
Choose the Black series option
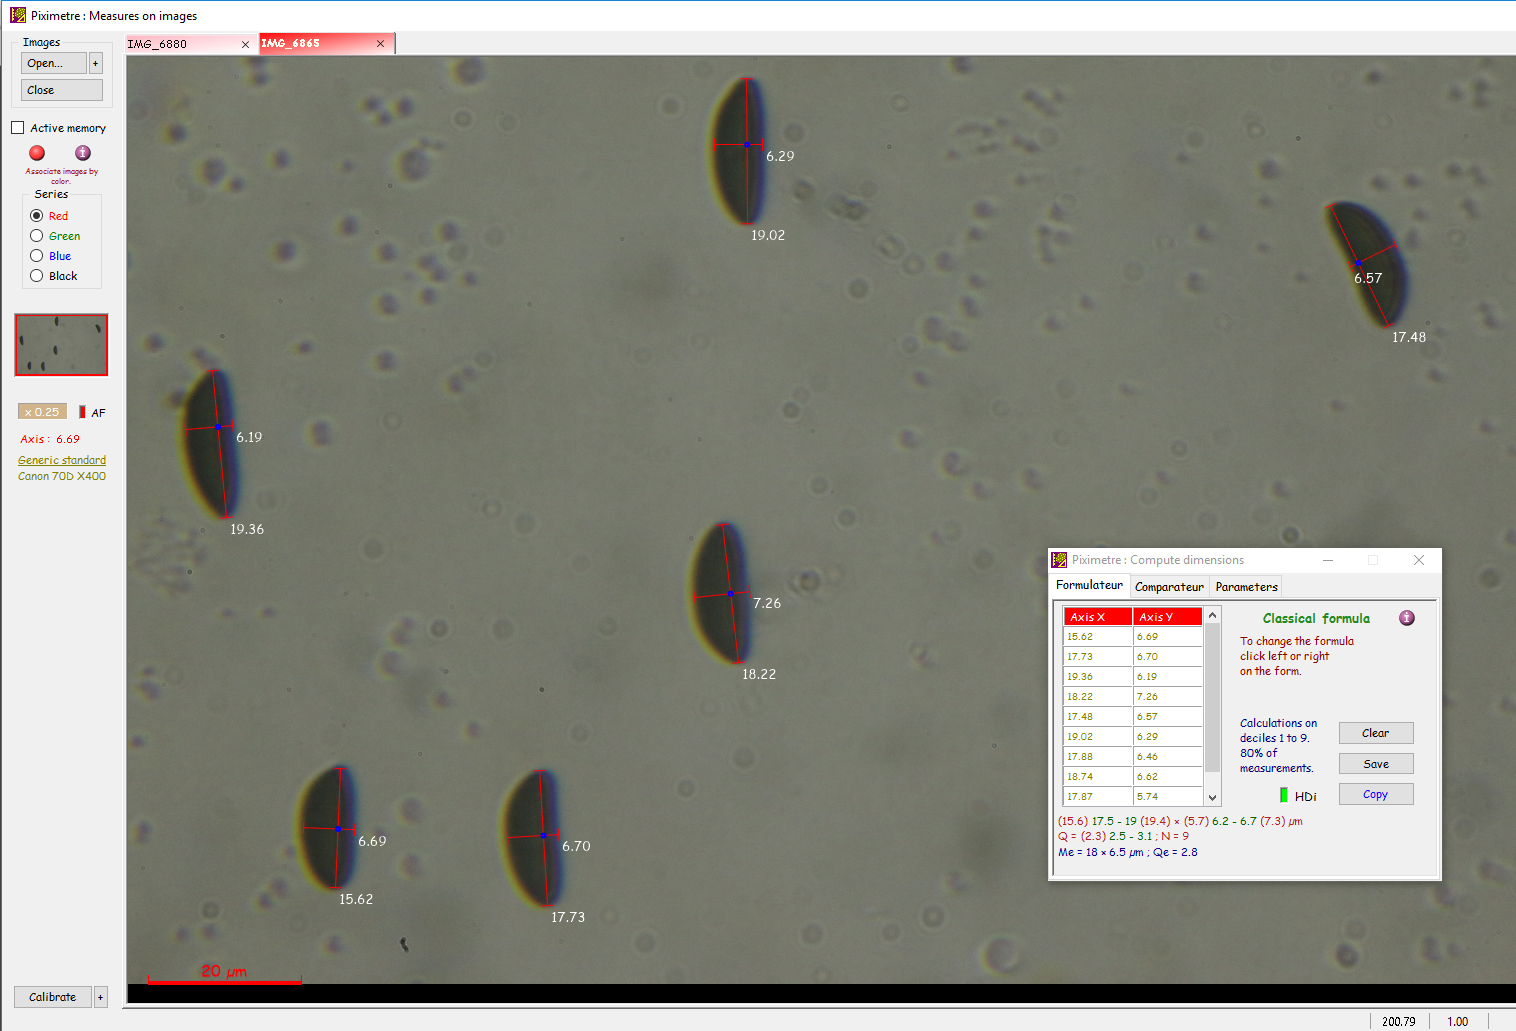point(37,276)
